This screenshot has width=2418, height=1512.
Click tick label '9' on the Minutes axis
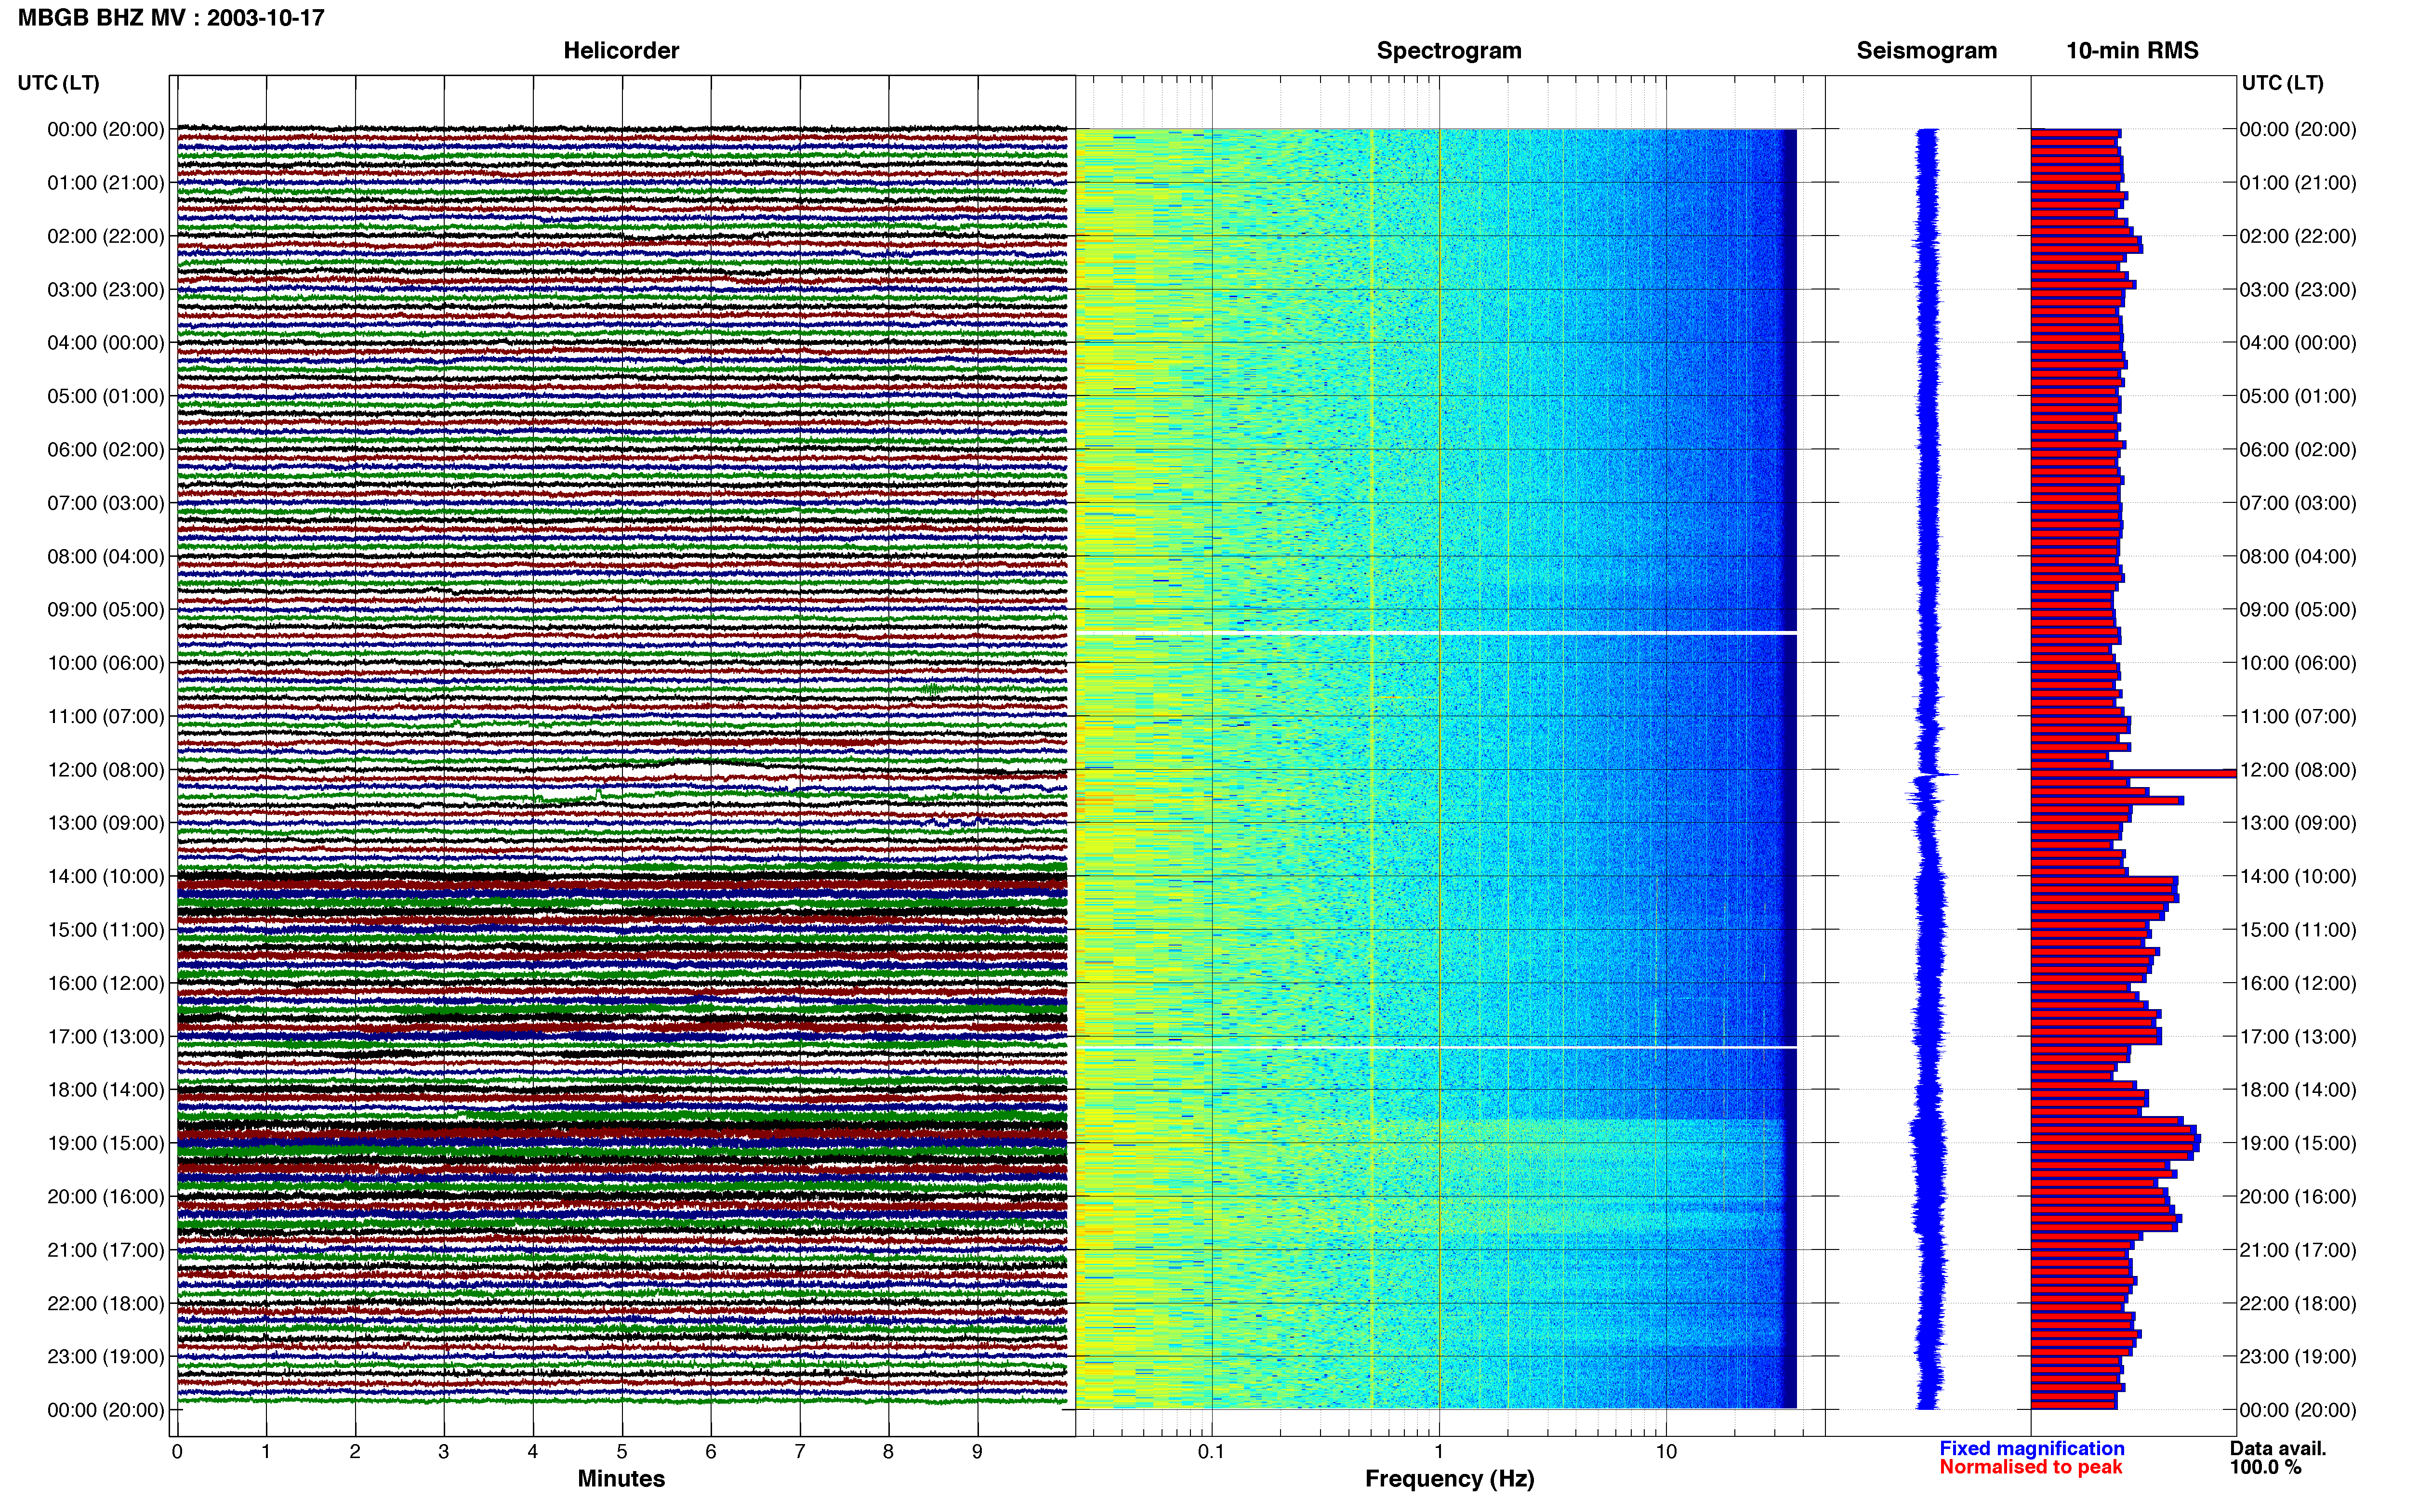click(978, 1452)
